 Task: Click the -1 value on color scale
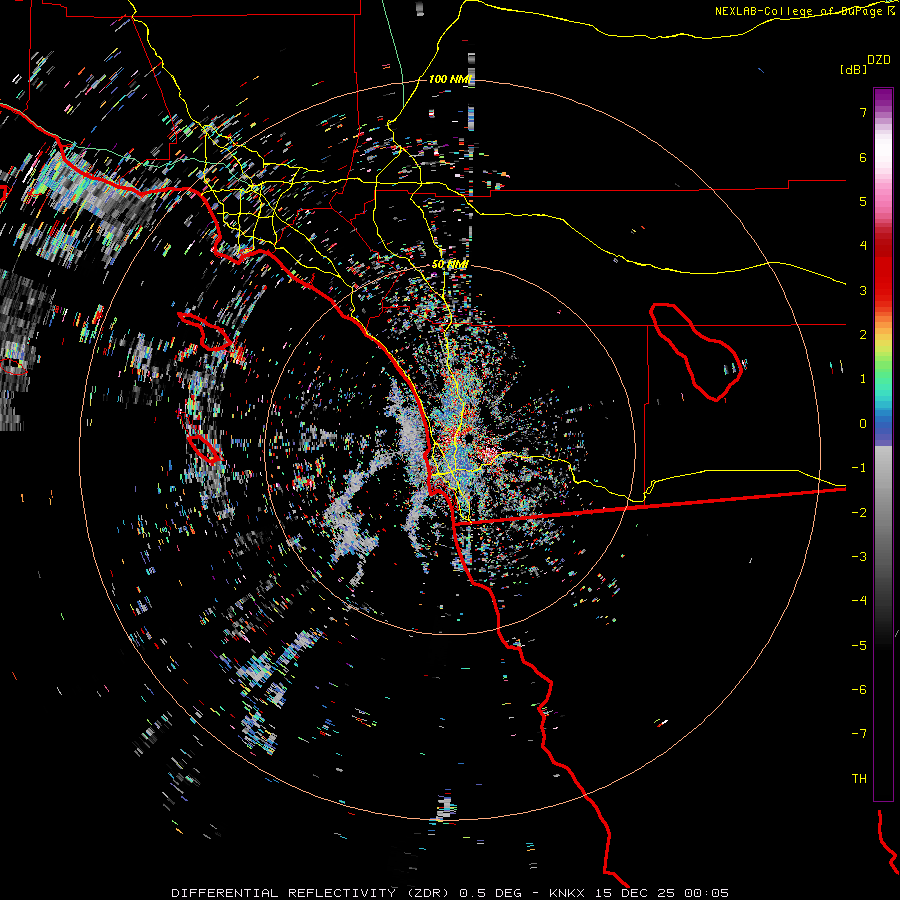(859, 468)
